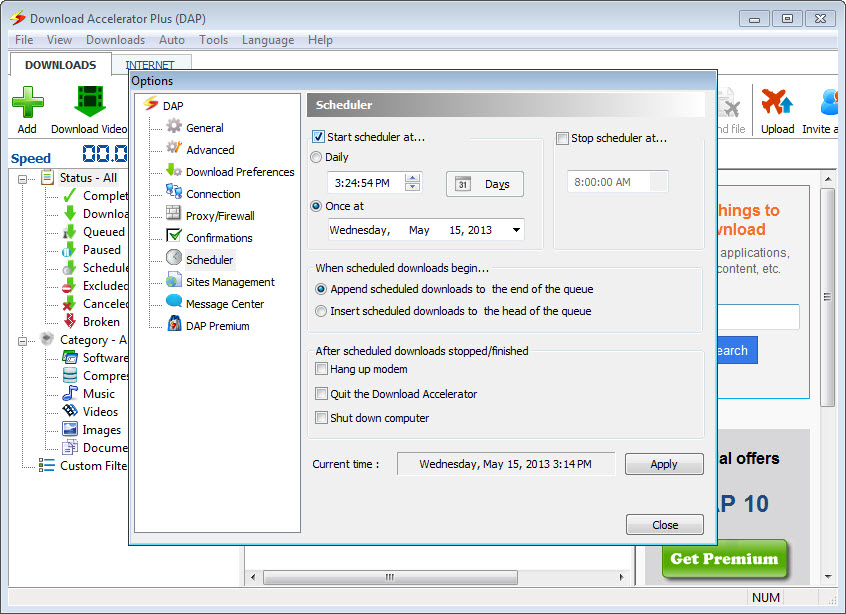Select the Advanced settings icon

point(174,148)
